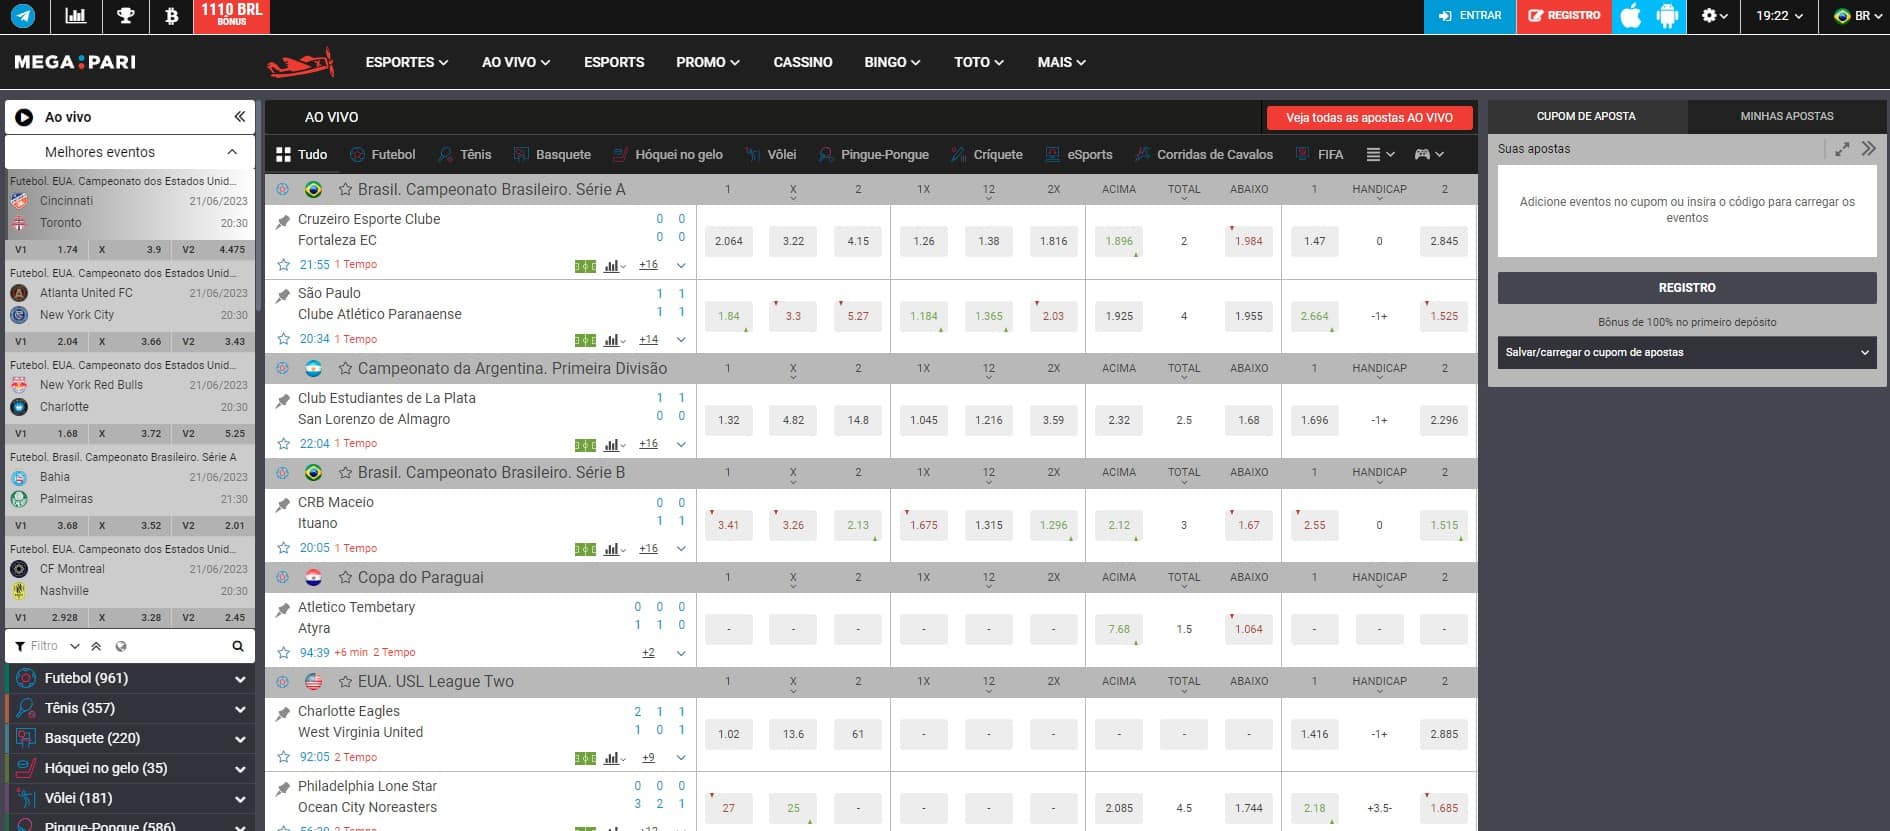Select the Tênis filter tab
This screenshot has height=831, width=1890.
465,154
